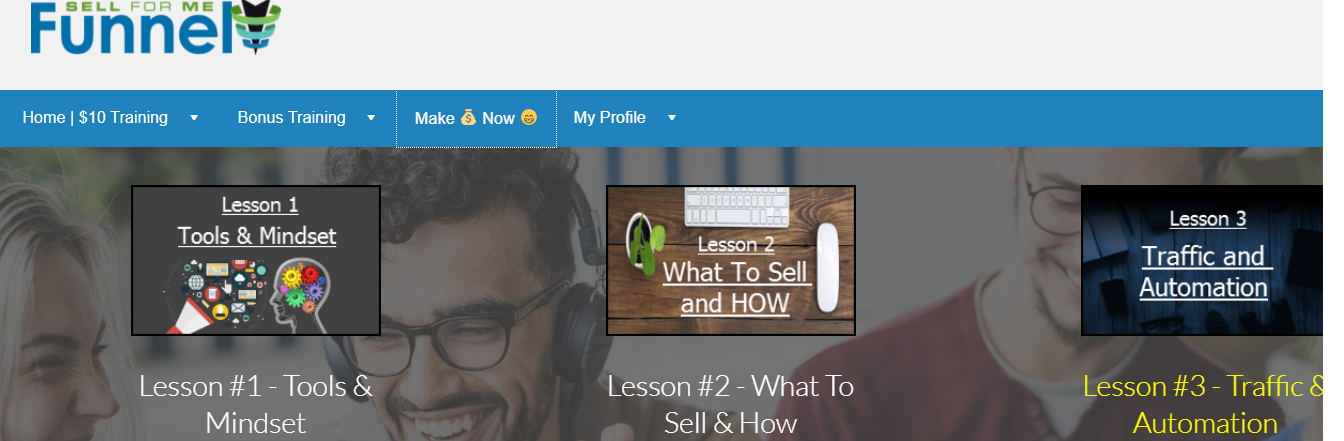Click the smiling face emoji in navigation

529,118
